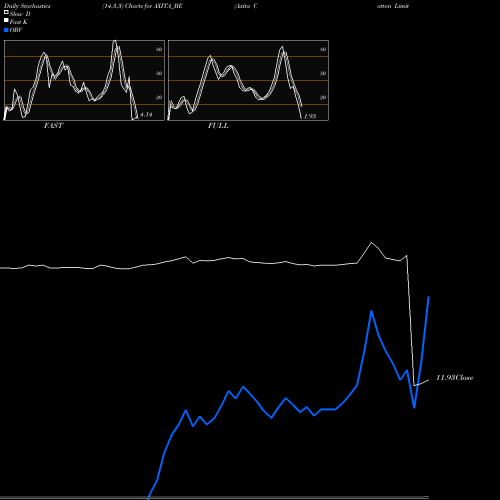Click the 50 level label in FAST chart
The width and height of the screenshot is (500, 500).
coord(159,73)
